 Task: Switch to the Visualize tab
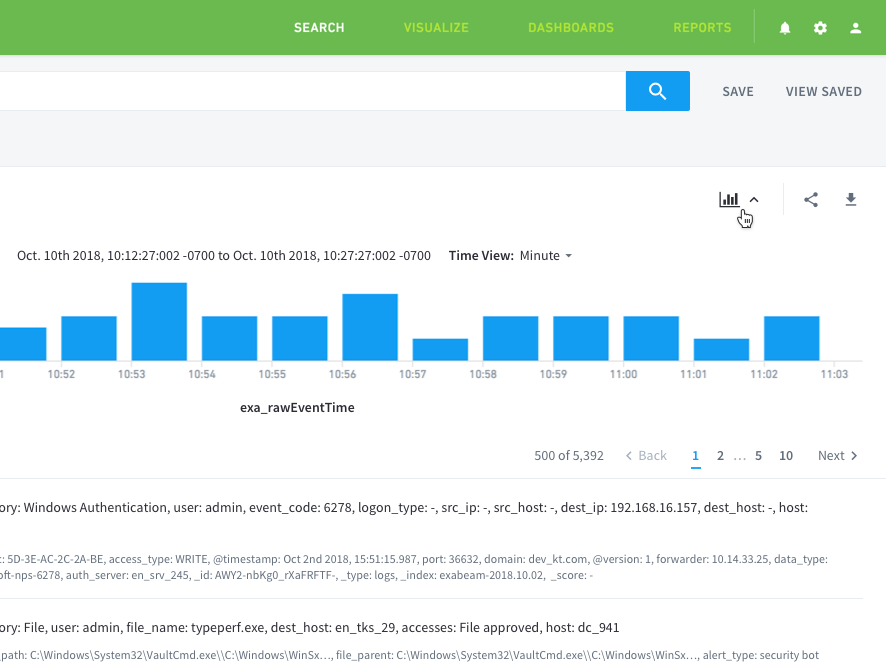point(436,28)
